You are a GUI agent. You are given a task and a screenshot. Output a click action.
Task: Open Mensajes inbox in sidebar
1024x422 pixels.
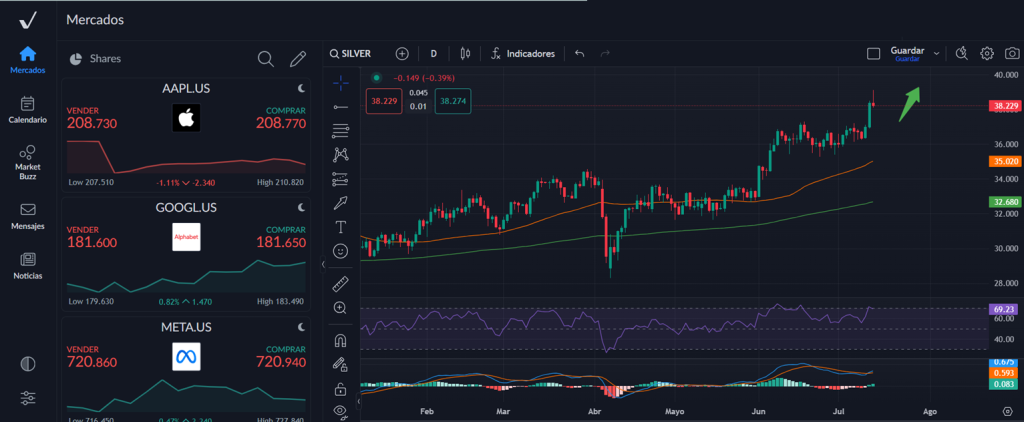coord(27,217)
